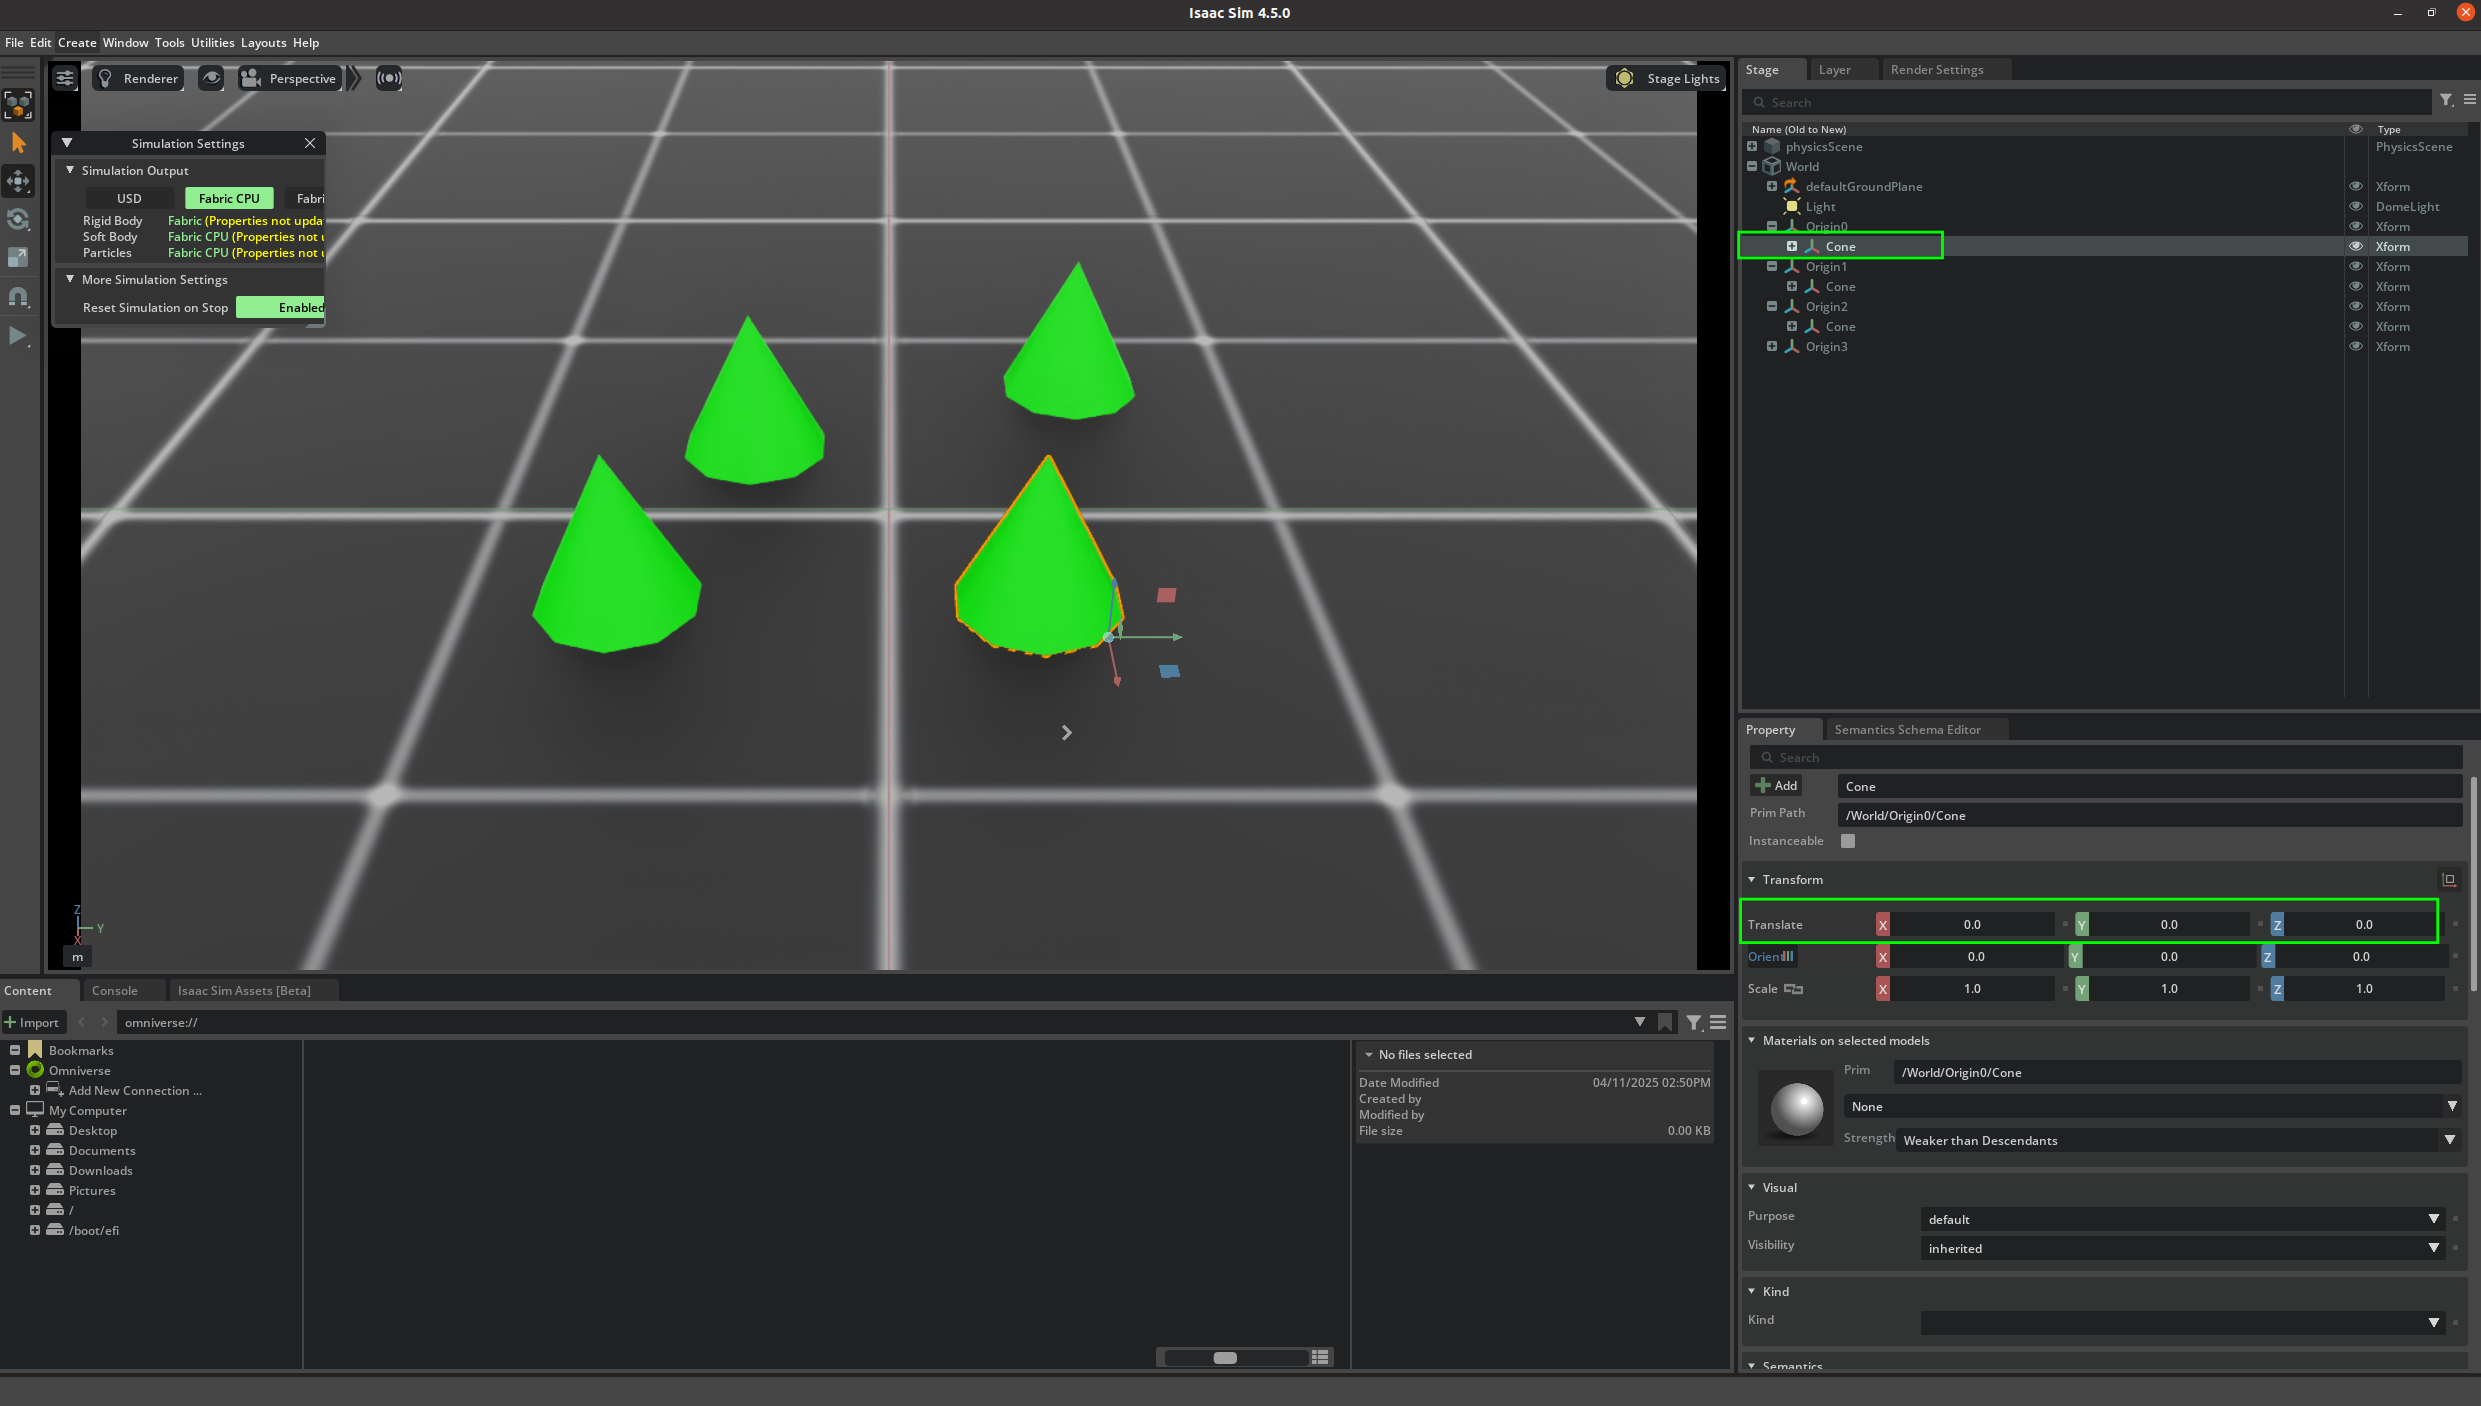Screen dimensions: 2481x1406
Task: Toggle visibility of Origin1 prim
Action: point(2356,267)
